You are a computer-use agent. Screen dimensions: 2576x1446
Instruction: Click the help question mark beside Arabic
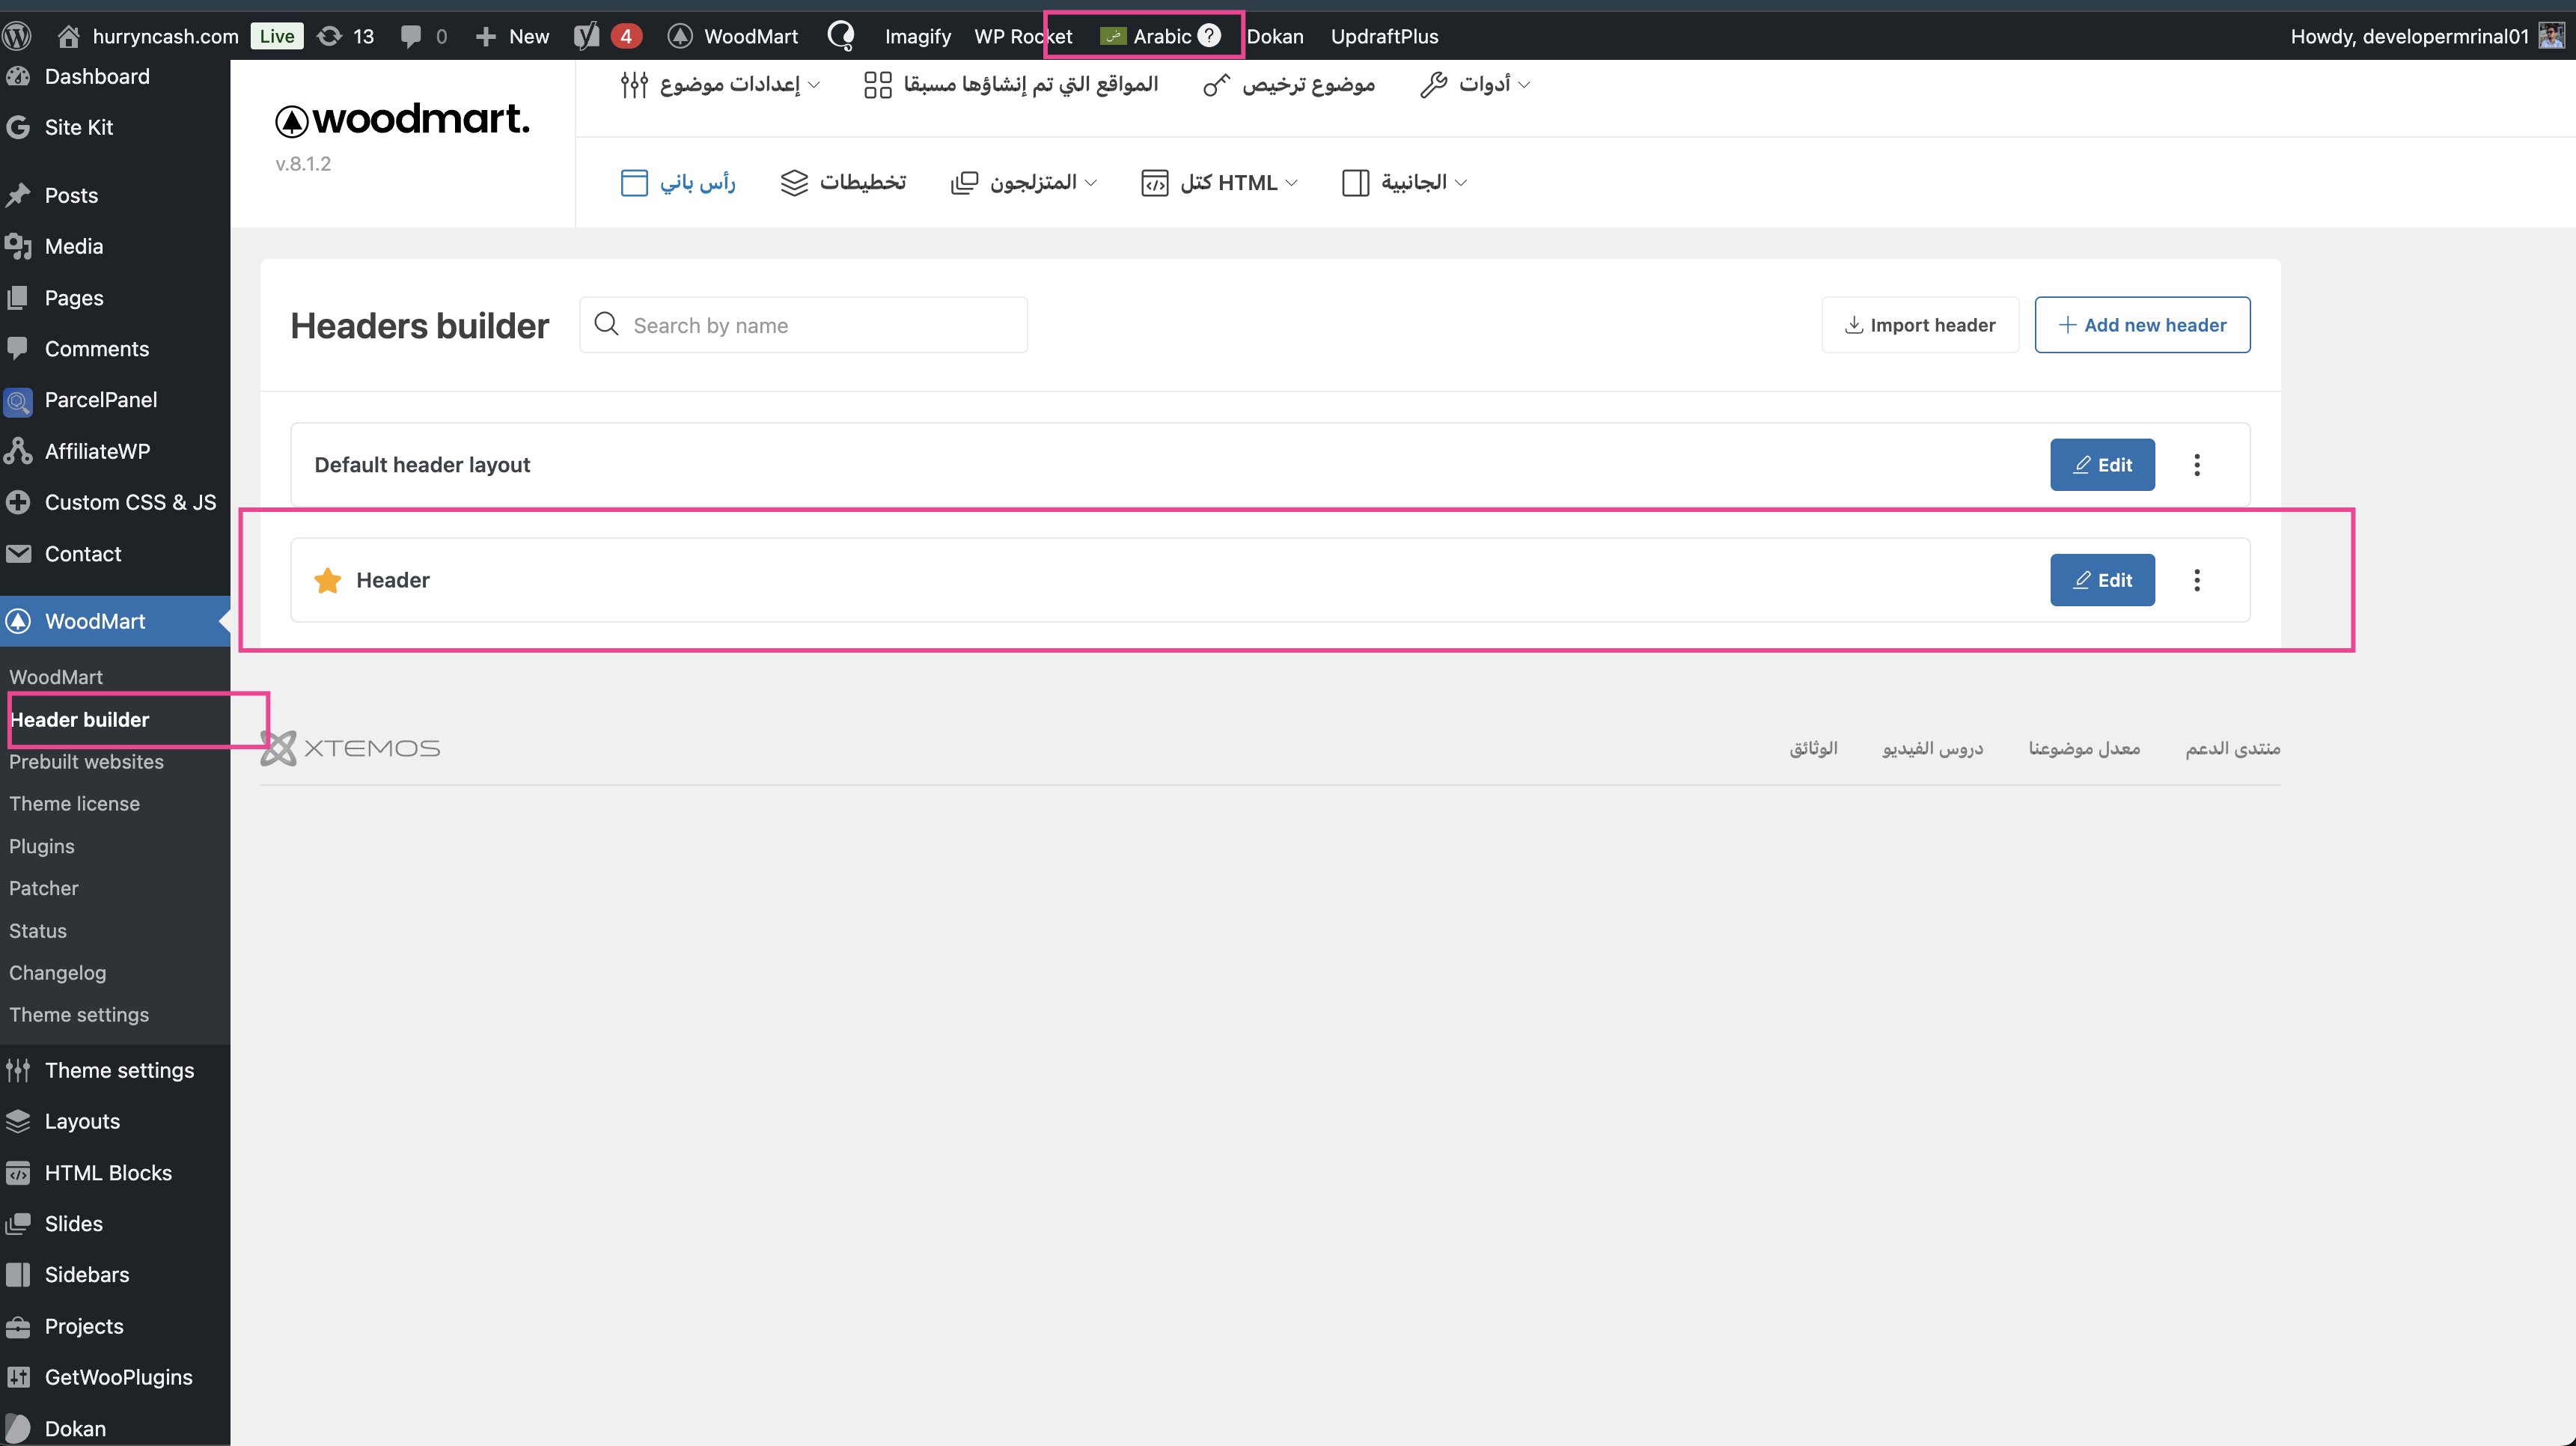point(1209,35)
